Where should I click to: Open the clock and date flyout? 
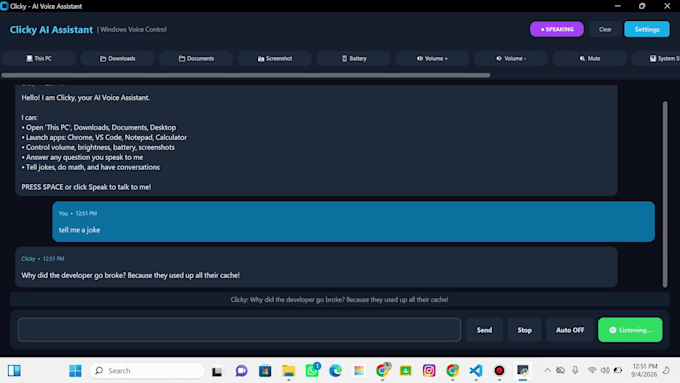click(644, 370)
